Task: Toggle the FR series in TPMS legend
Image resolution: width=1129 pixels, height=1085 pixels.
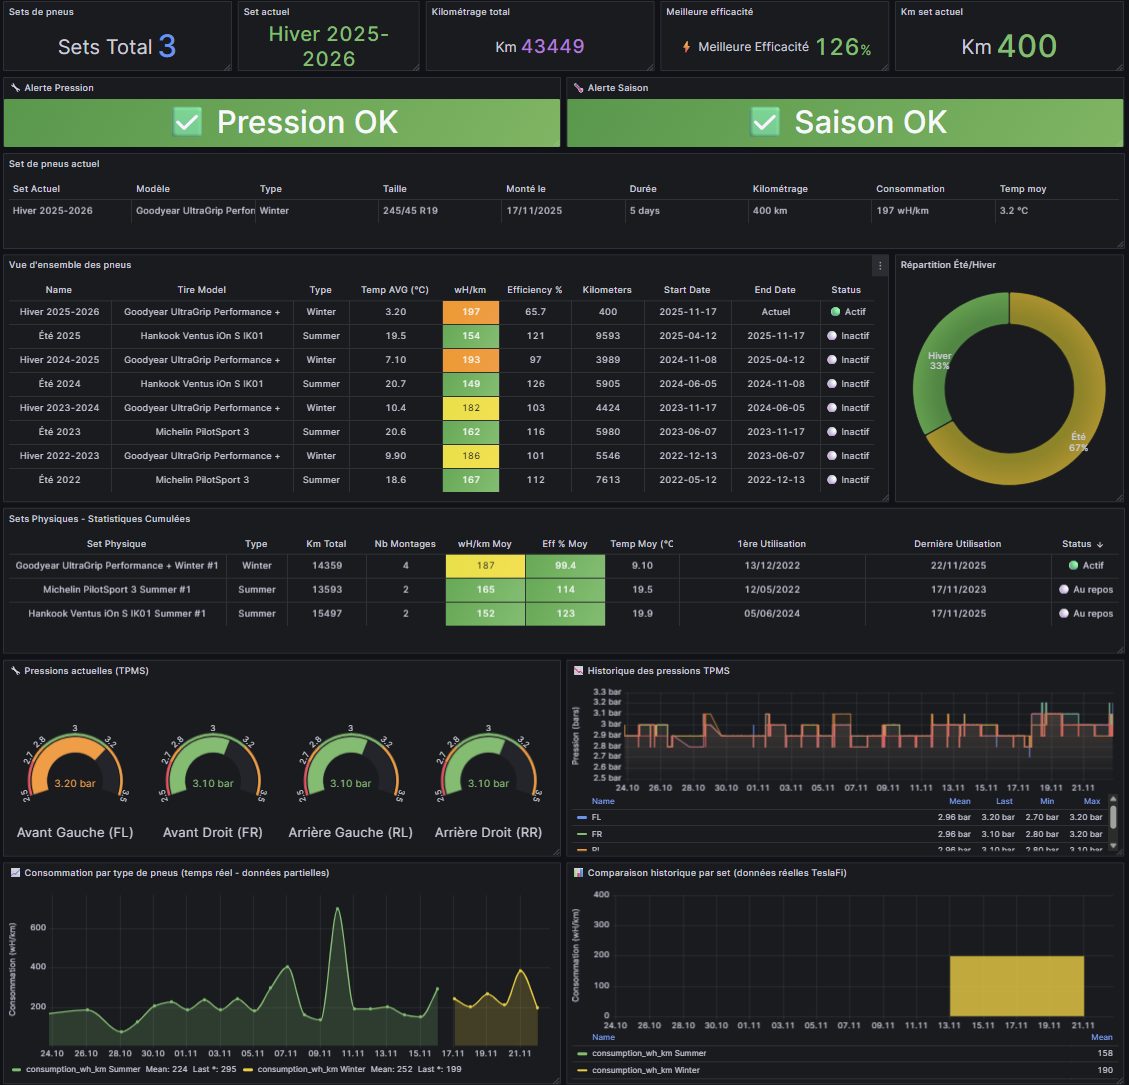Action: (x=596, y=833)
